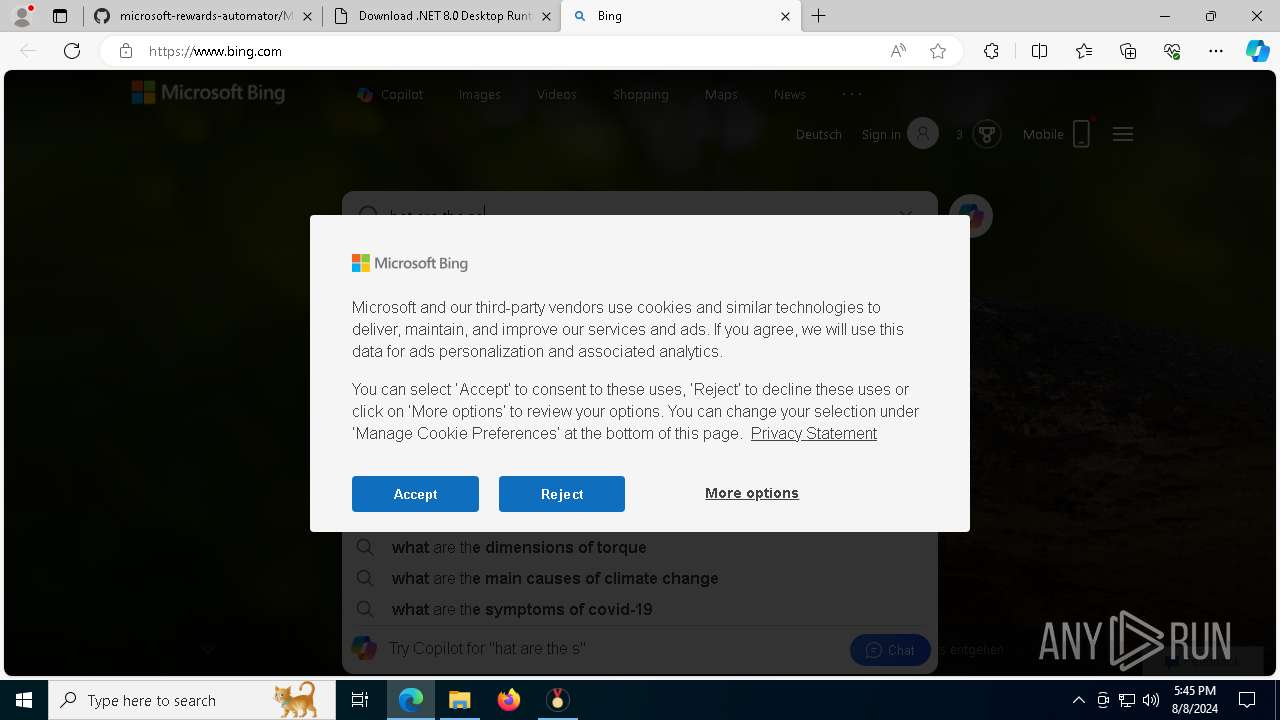Open the Privacy Statement link

coord(814,433)
